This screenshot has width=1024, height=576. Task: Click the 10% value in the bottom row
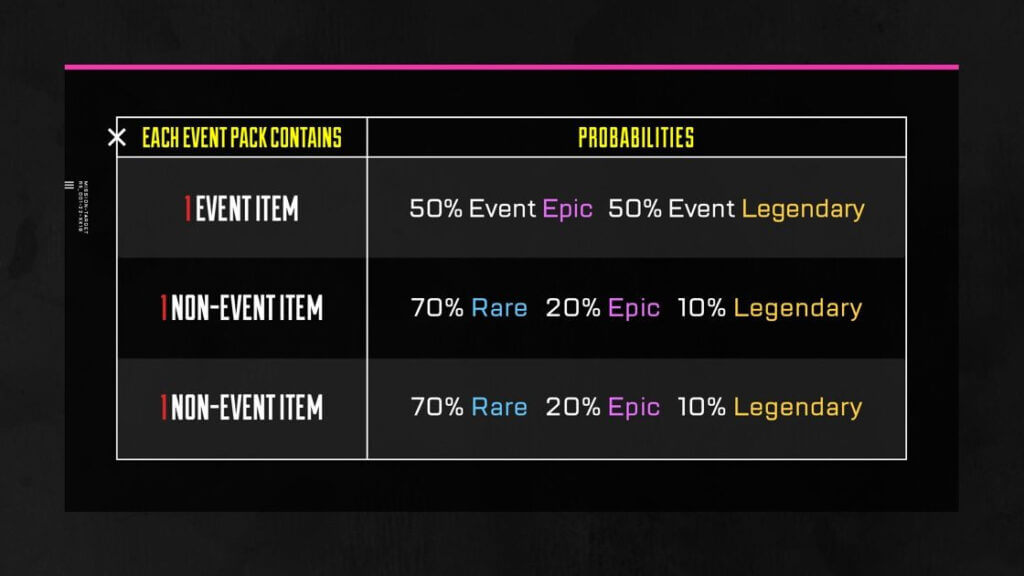pos(701,407)
